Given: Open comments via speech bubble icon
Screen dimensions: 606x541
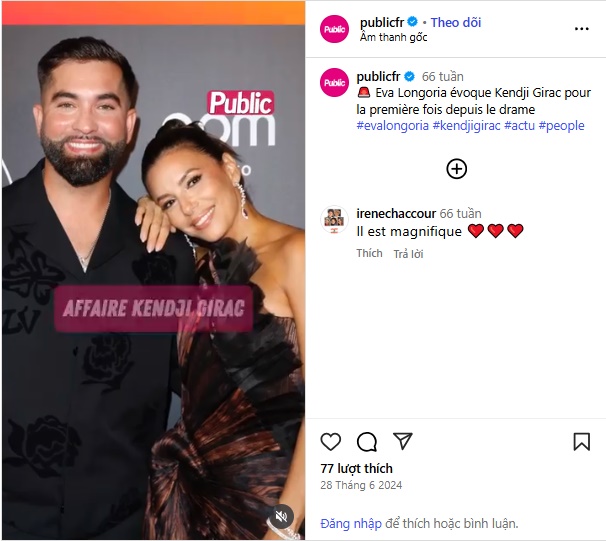Looking at the screenshot, I should click(367, 442).
